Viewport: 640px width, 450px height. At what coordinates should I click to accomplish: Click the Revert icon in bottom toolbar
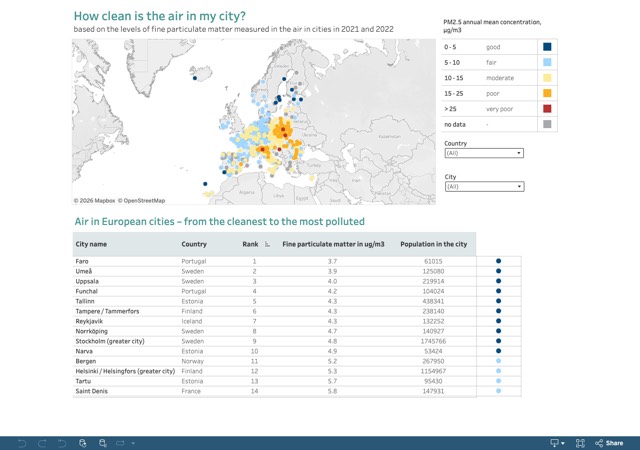62,443
